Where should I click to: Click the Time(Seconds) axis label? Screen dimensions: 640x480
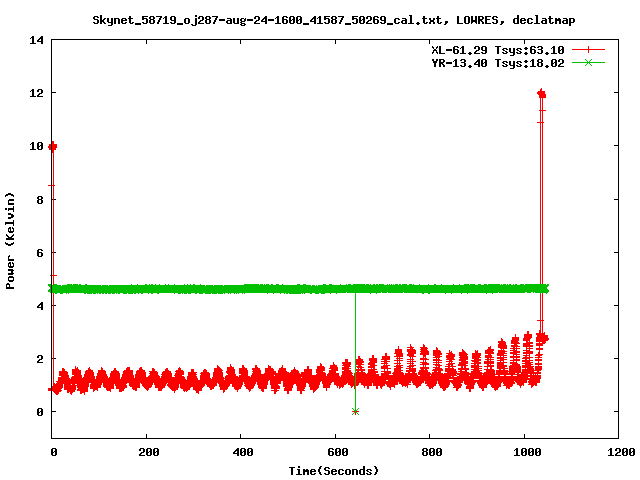click(333, 471)
